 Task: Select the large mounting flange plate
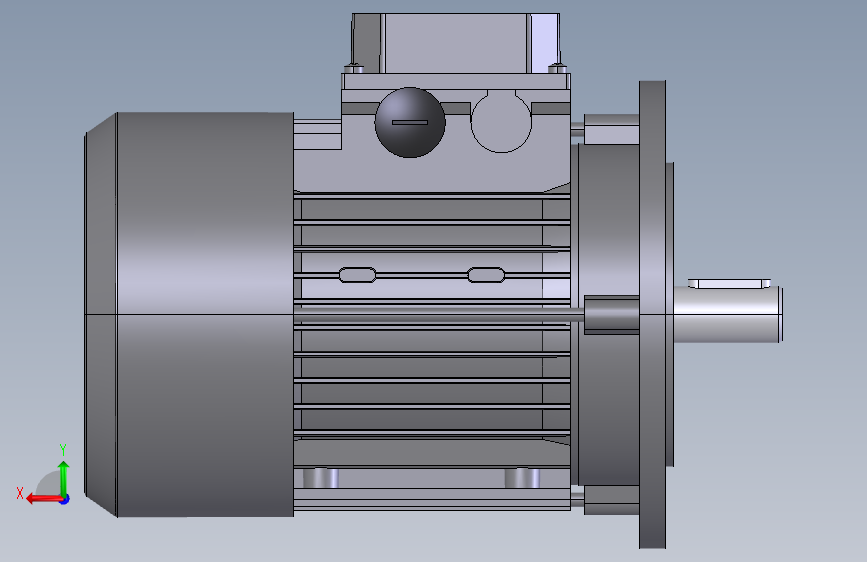(652, 315)
